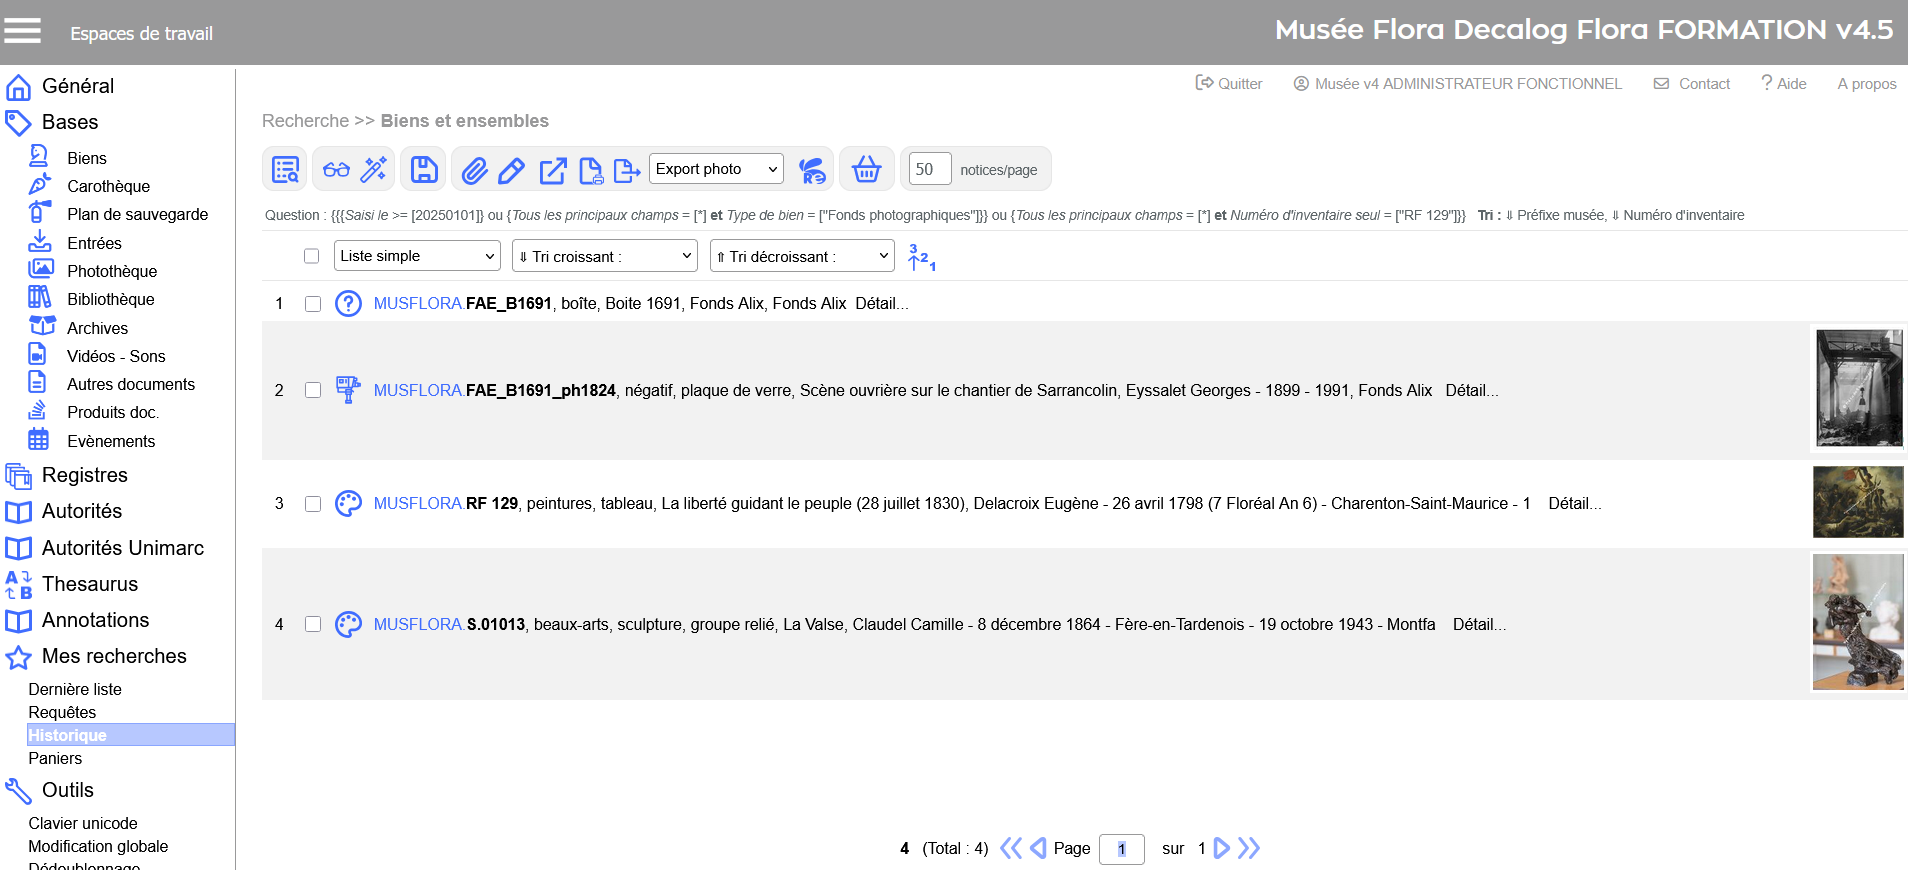The image size is (1908, 870).
Task: Click the document print icon in toolbar
Action: pyautogui.click(x=591, y=171)
